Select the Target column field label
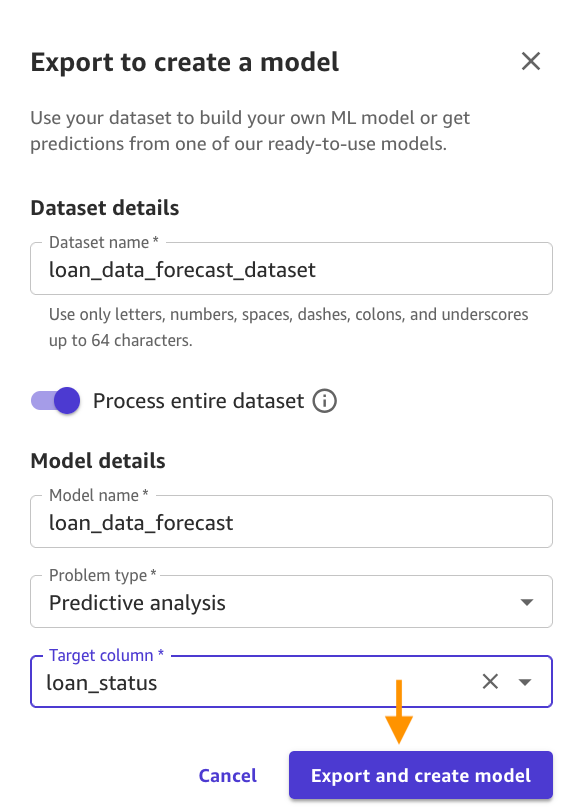Viewport: 580px width, 810px height. tap(106, 656)
